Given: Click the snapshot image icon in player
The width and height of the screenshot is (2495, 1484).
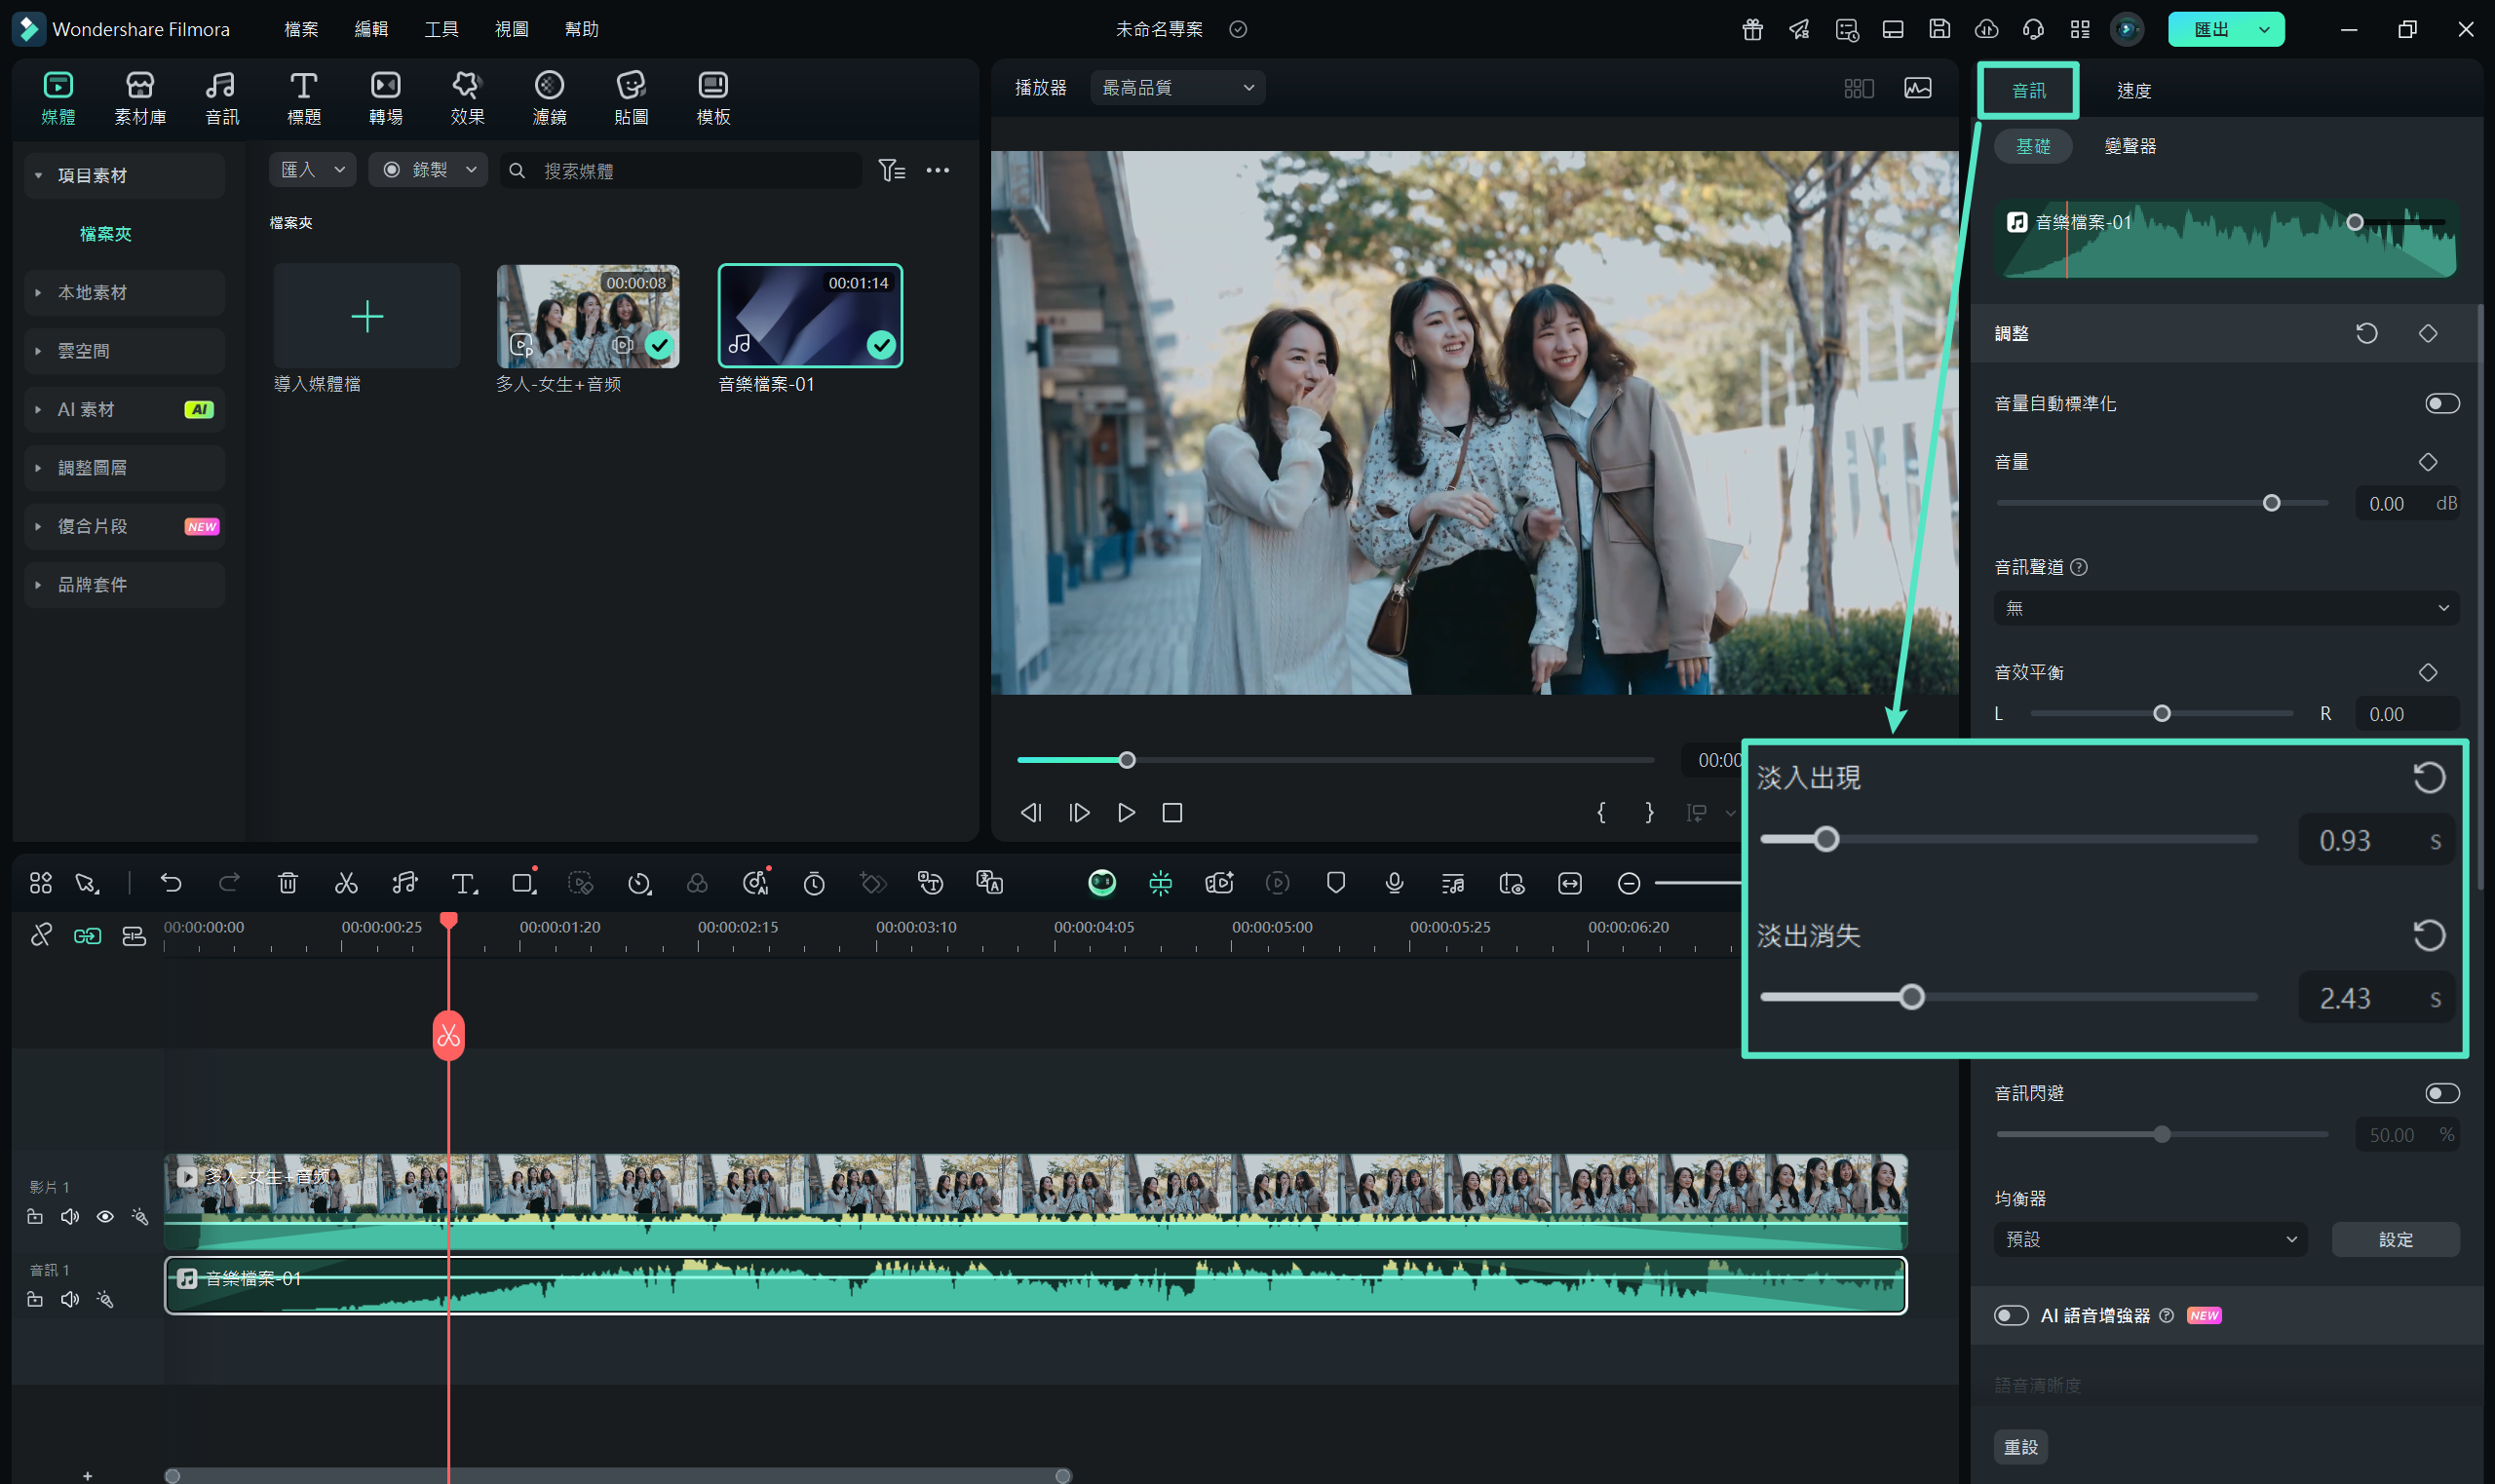Looking at the screenshot, I should tap(1917, 88).
